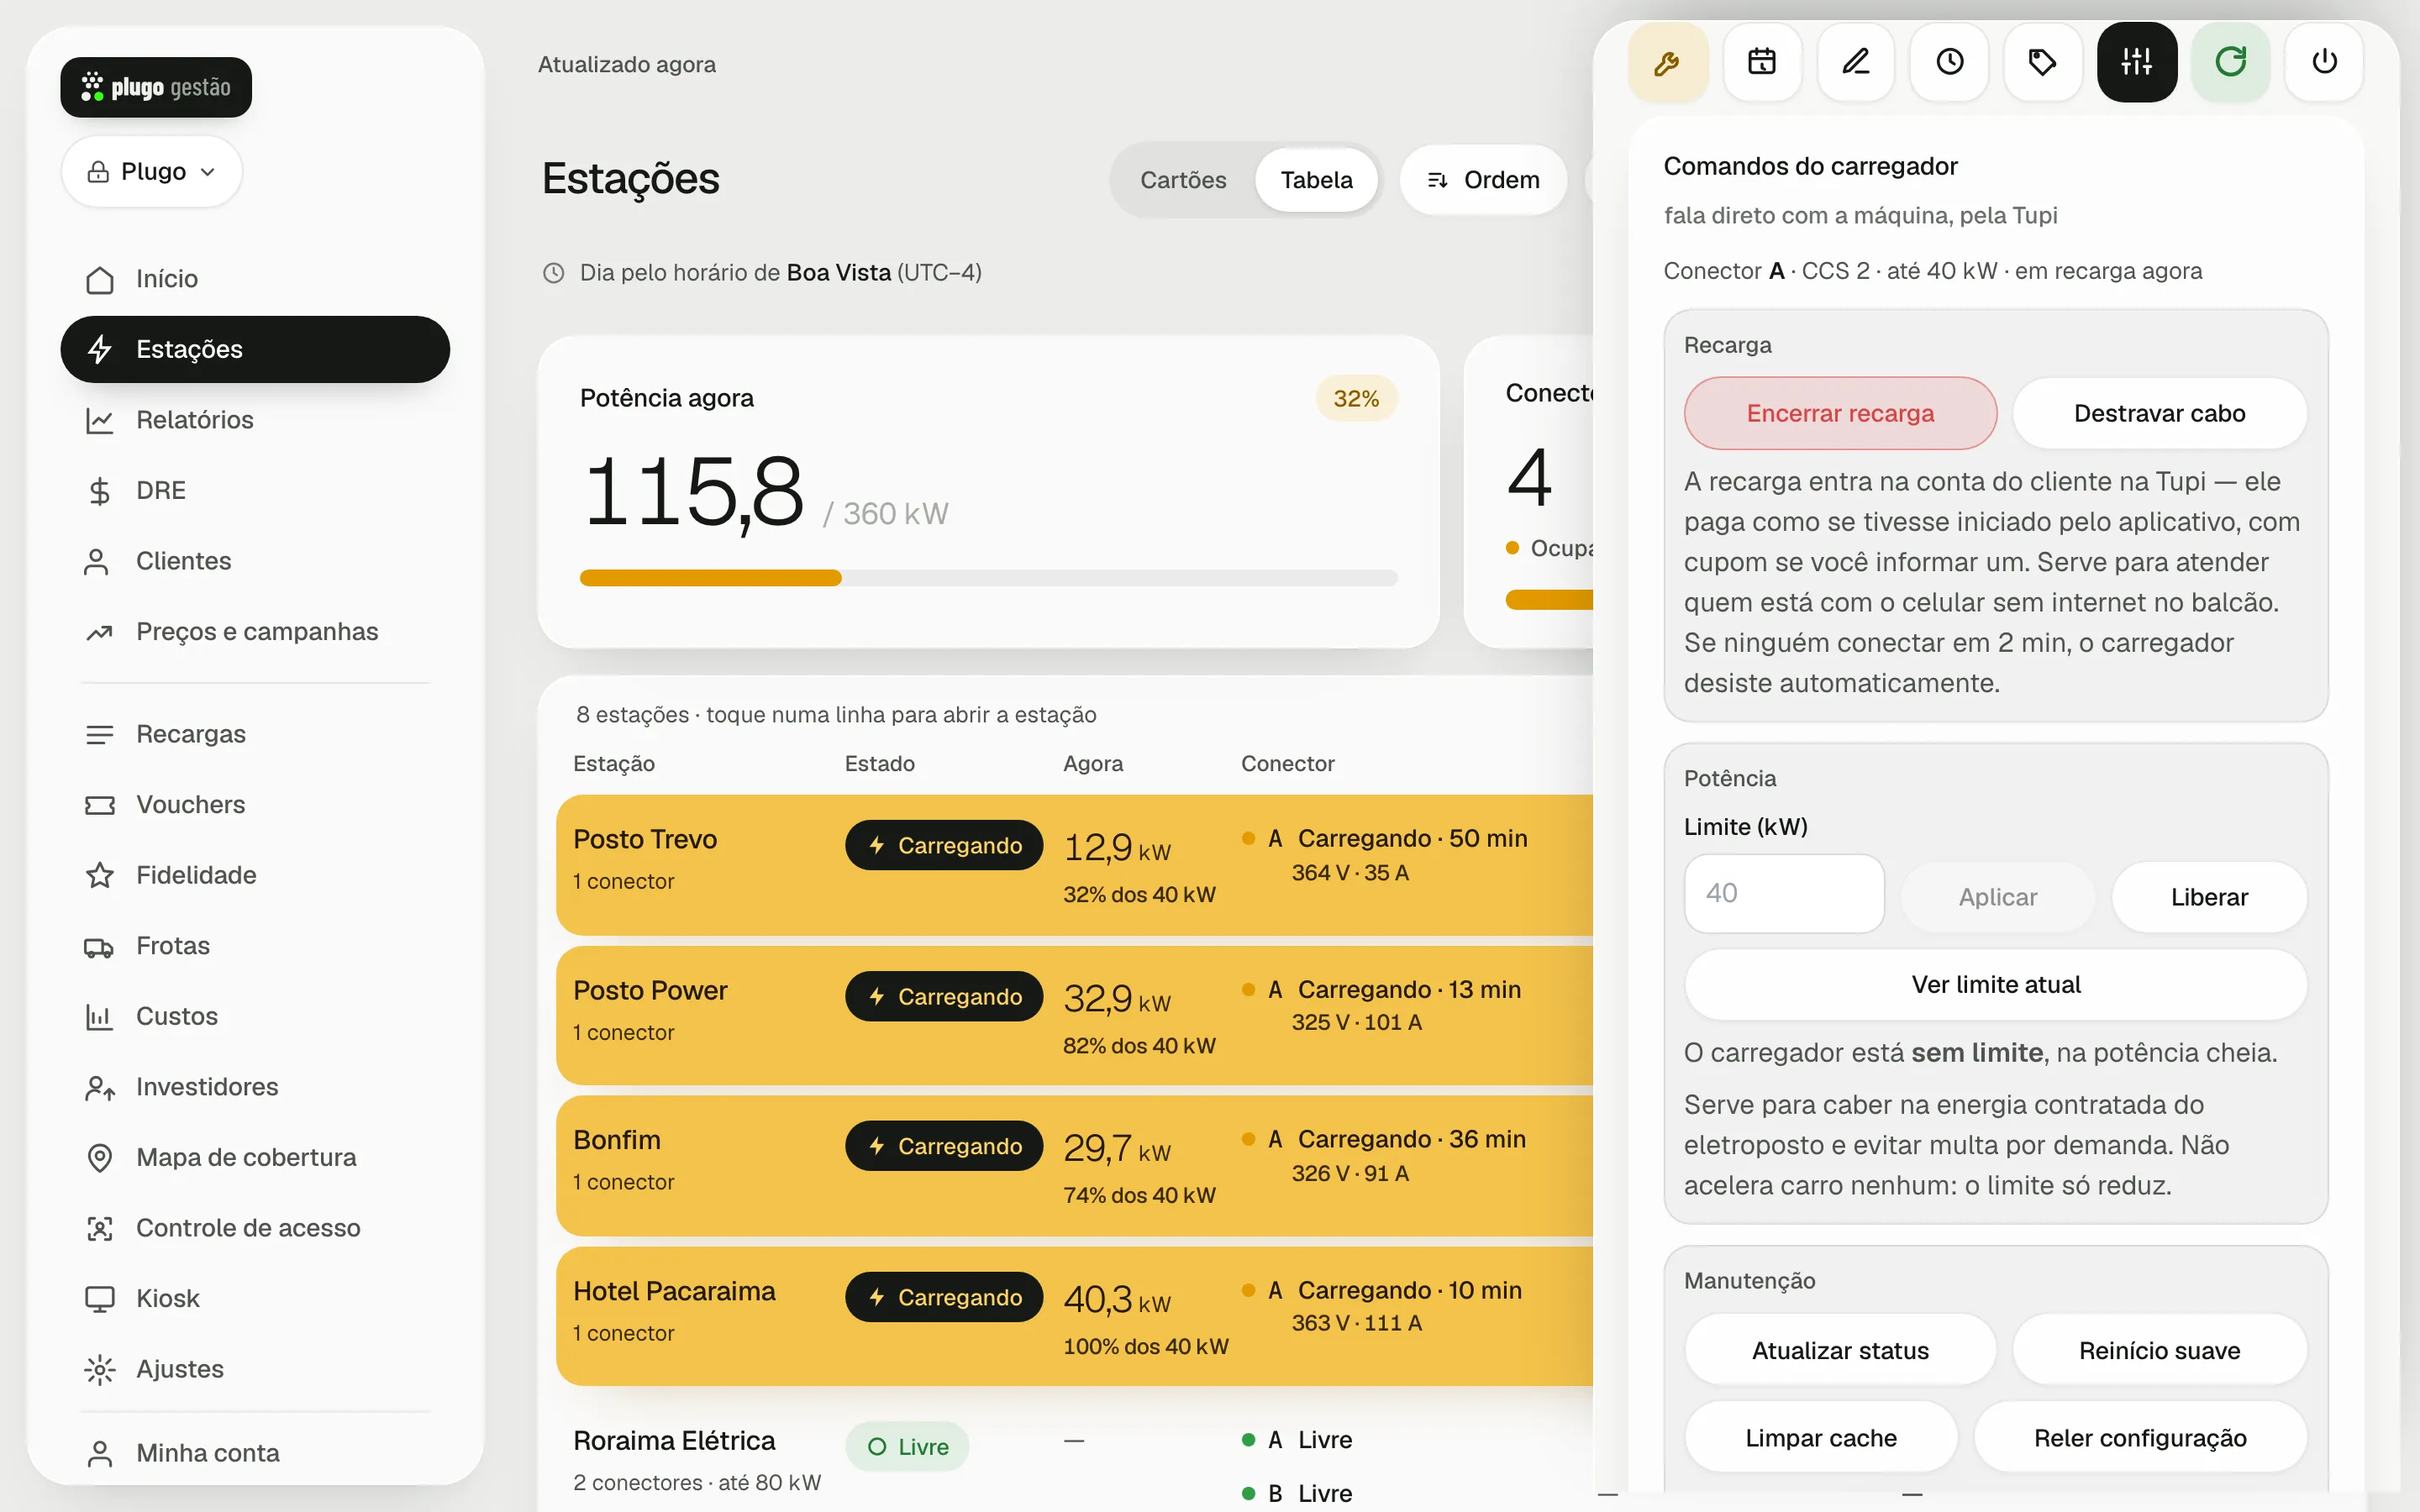Click Liberar power limit button
The image size is (2420, 1512).
[x=2209, y=897]
